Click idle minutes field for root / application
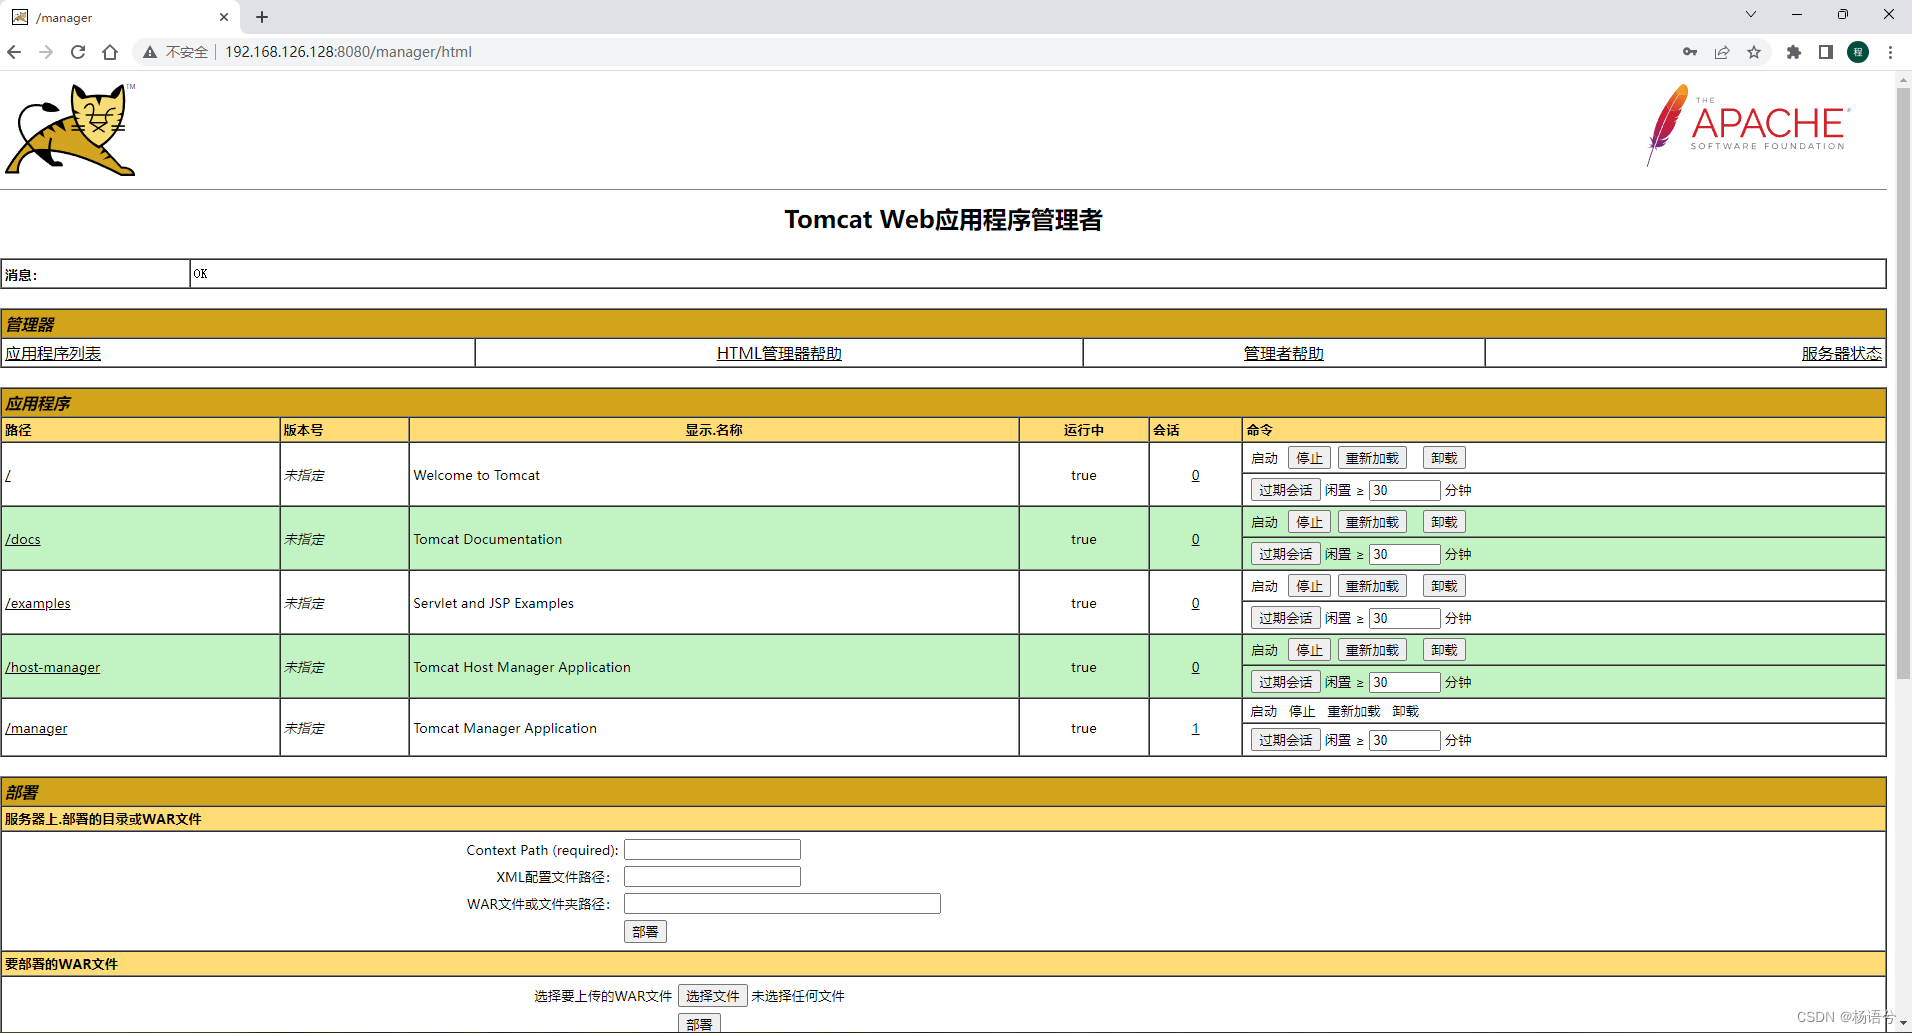Screen dimensions: 1912x1033 (1404, 490)
